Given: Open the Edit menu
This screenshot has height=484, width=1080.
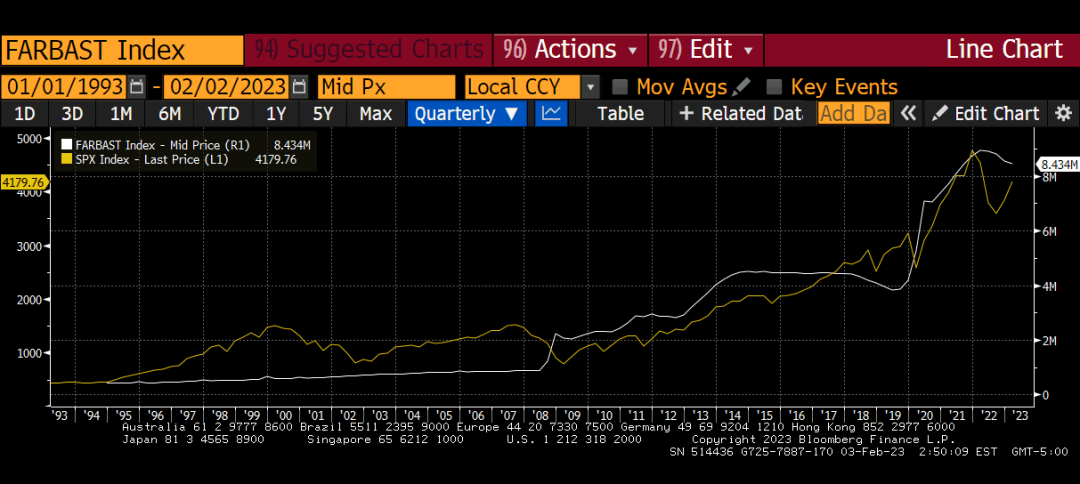Looking at the screenshot, I should pyautogui.click(x=707, y=49).
